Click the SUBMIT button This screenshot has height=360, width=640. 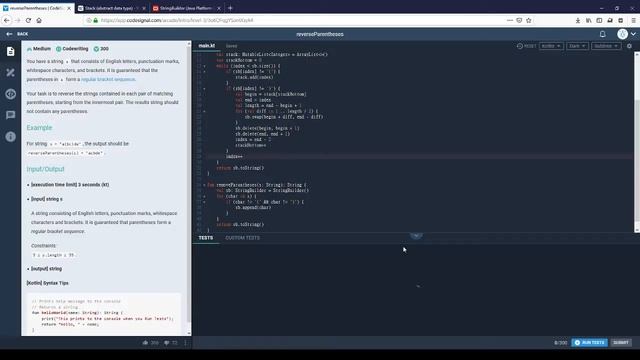[621, 342]
